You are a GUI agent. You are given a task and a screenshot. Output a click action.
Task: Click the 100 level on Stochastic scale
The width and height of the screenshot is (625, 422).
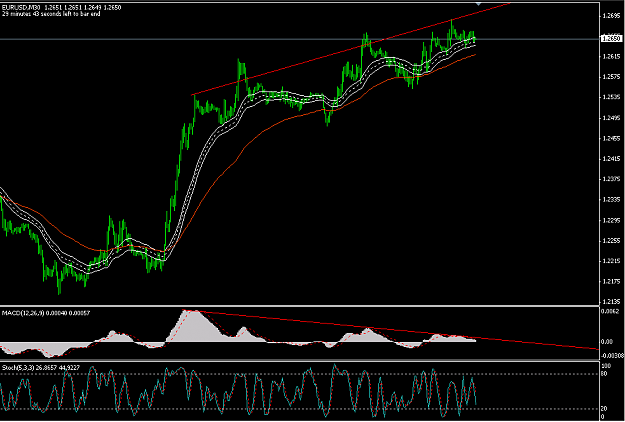pos(606,365)
